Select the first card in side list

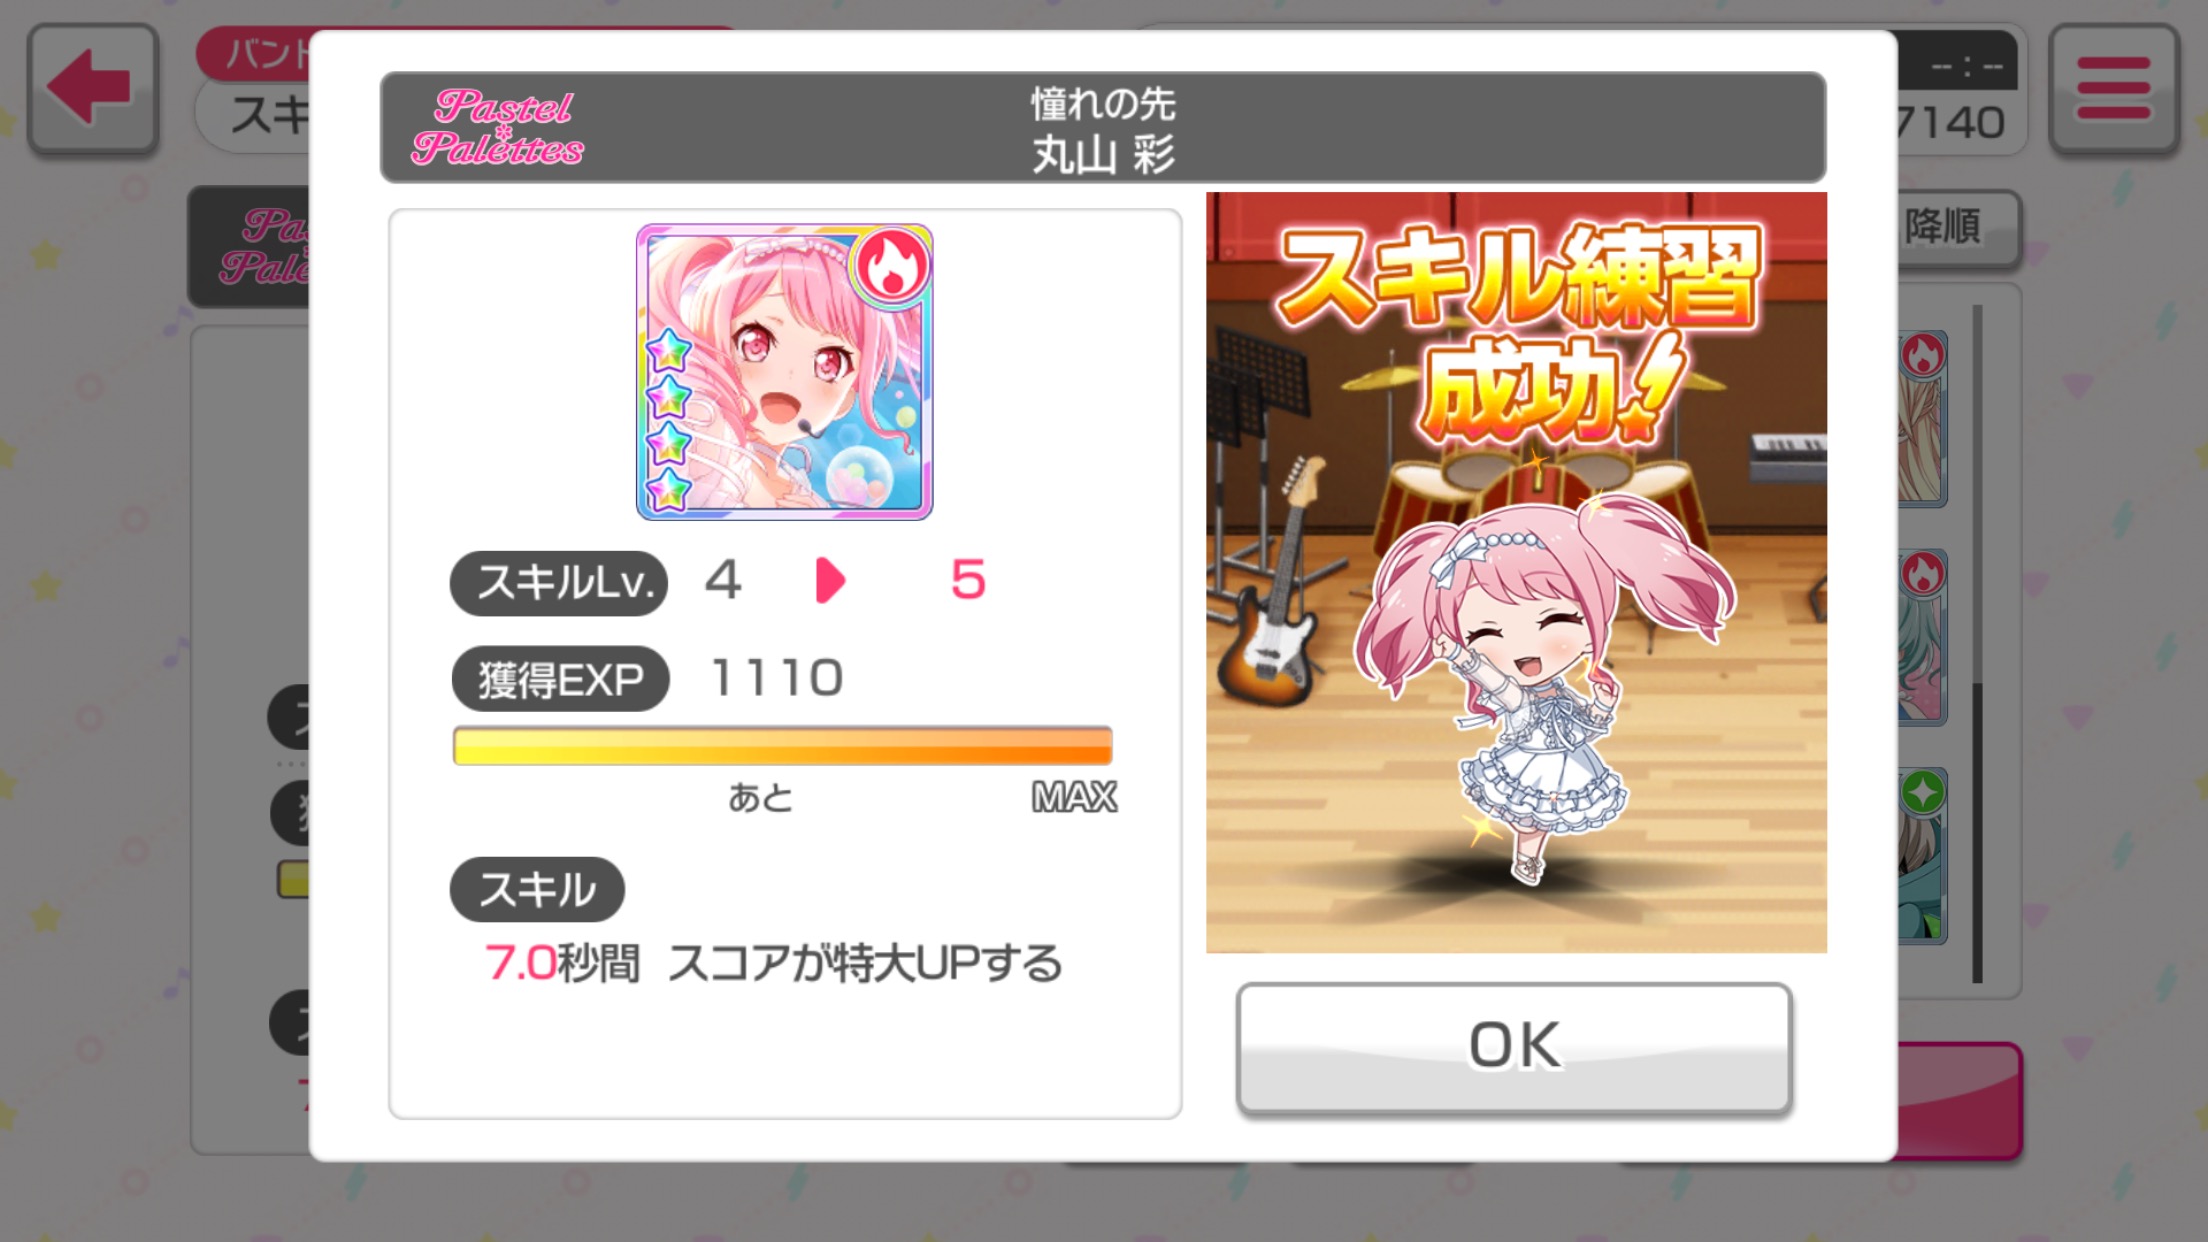pos(1922,418)
